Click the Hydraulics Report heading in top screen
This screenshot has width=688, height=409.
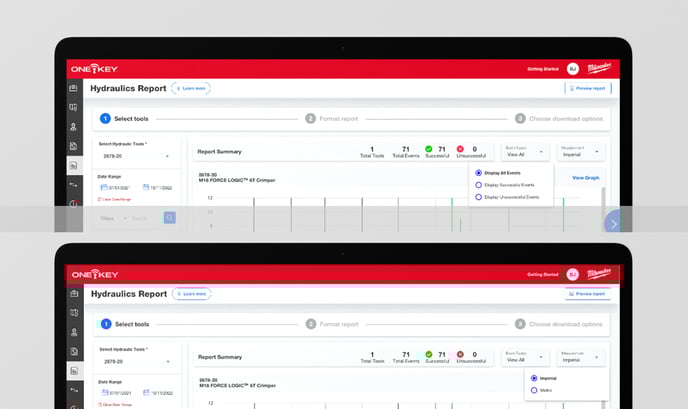pos(128,88)
